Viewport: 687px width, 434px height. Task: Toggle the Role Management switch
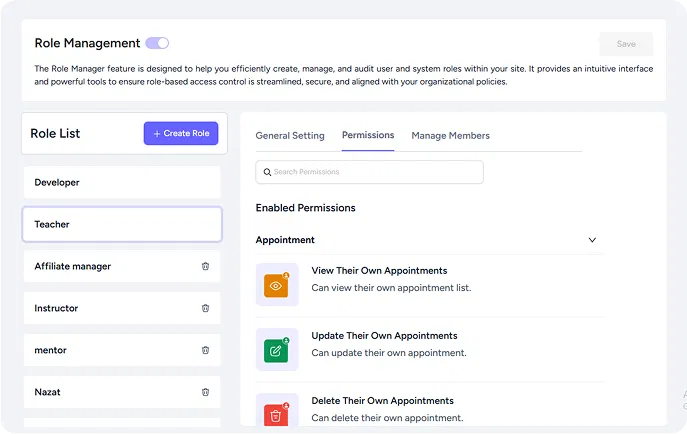[x=157, y=43]
